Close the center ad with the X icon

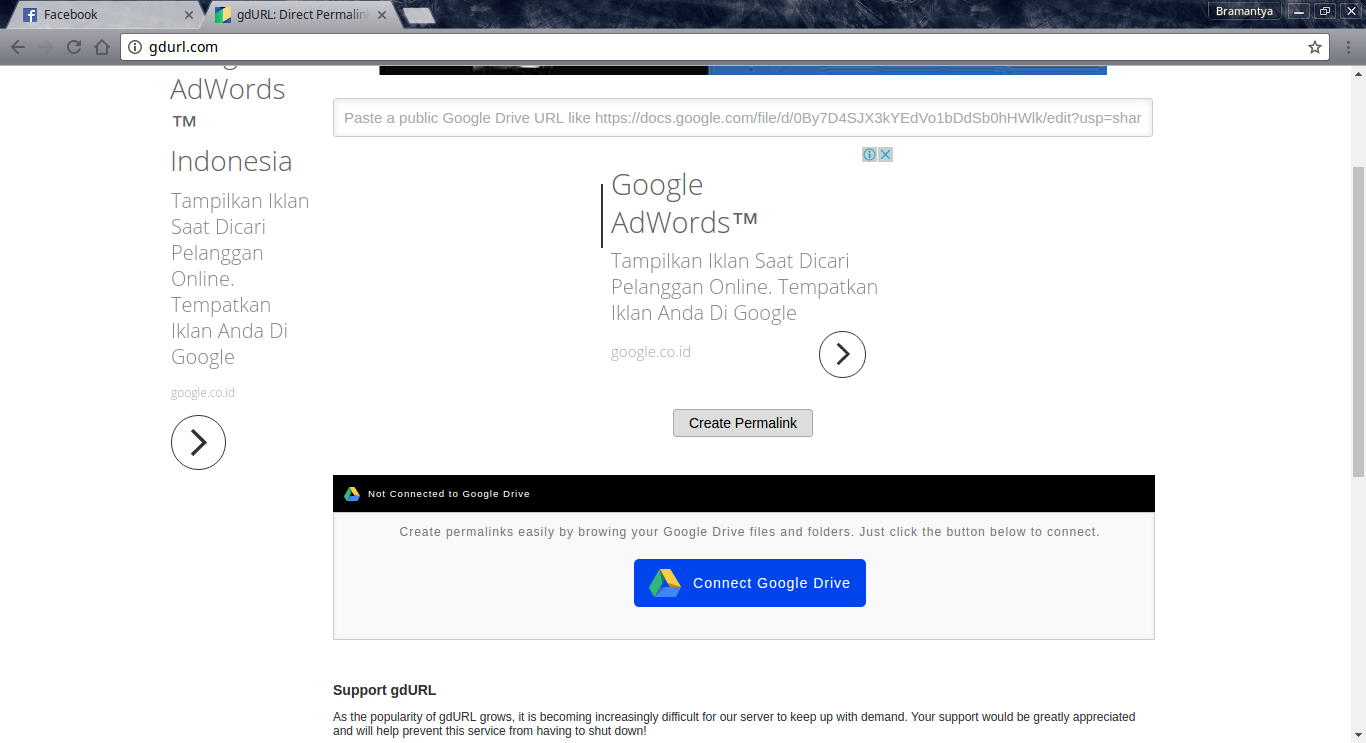point(885,154)
